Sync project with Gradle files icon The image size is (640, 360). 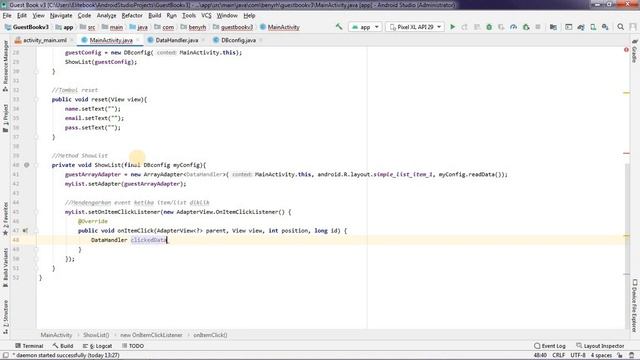click(581, 27)
